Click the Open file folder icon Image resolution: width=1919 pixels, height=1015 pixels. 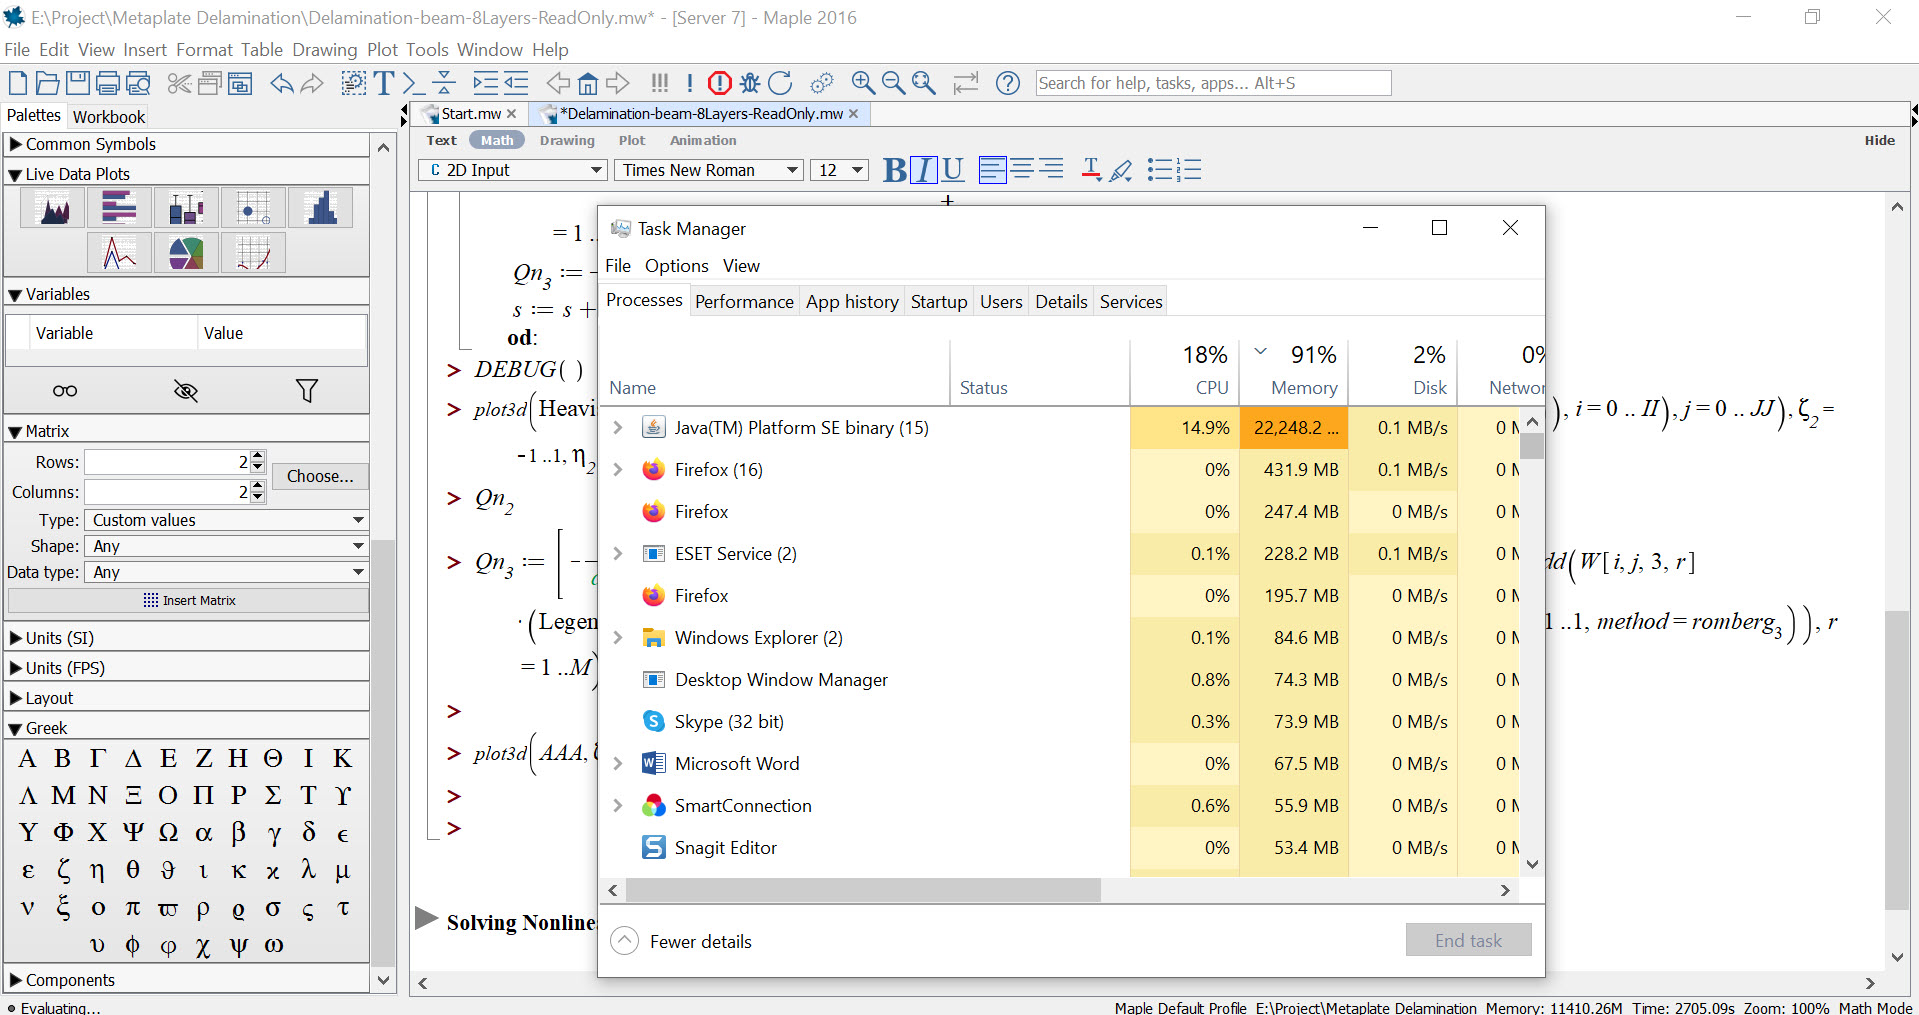coord(47,83)
